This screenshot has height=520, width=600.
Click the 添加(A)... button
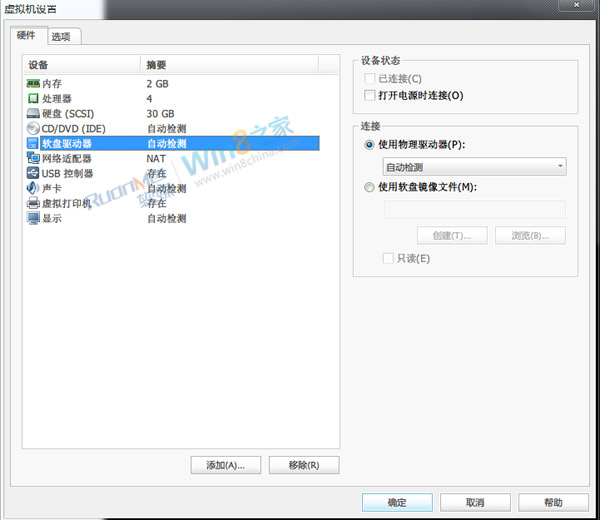[x=226, y=465]
